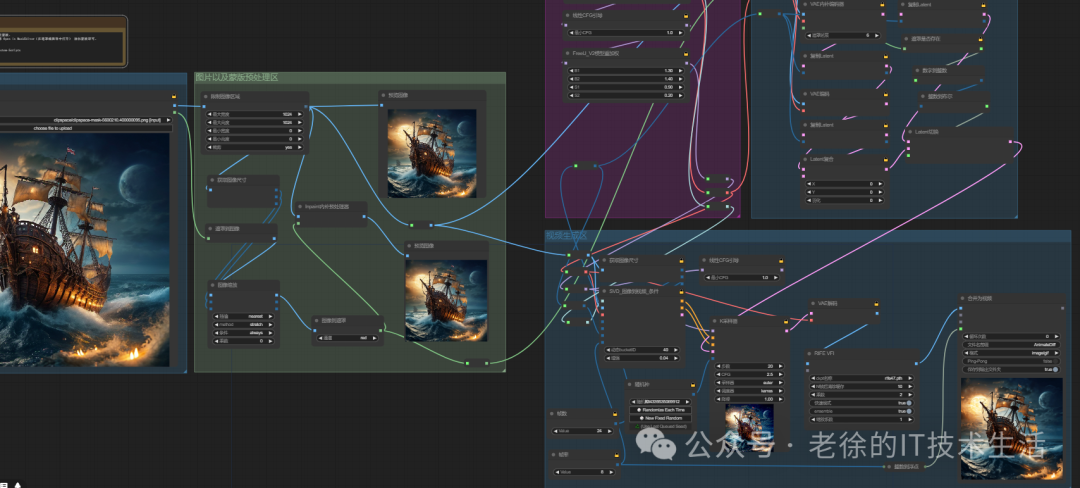Toggle the Ping-Pong option in 合并为视频 node
Screen dimensions: 1080x488
(1010, 361)
